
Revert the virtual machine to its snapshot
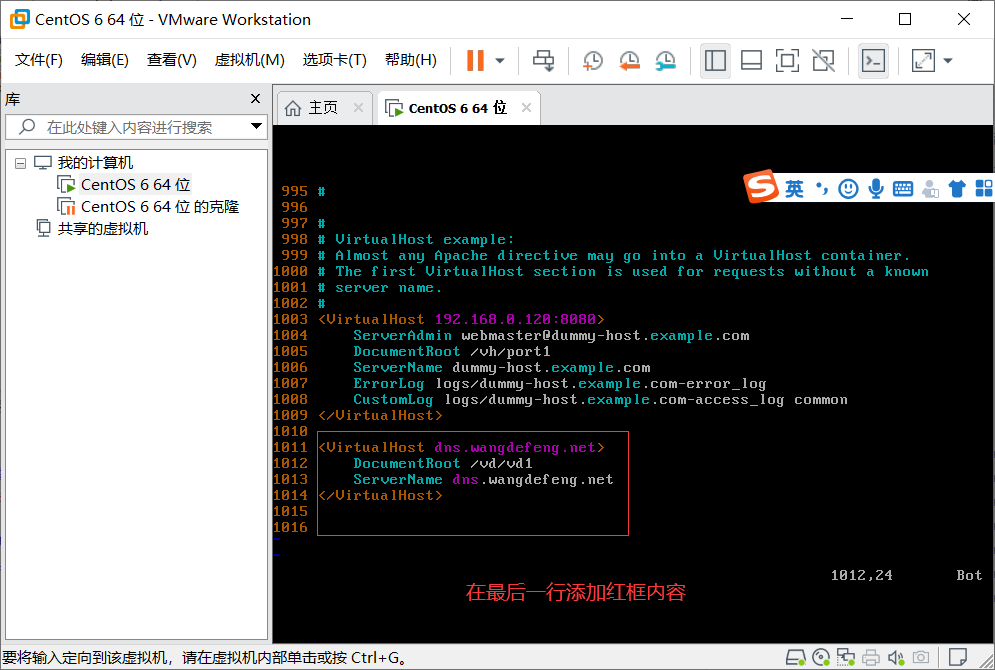(x=629, y=61)
